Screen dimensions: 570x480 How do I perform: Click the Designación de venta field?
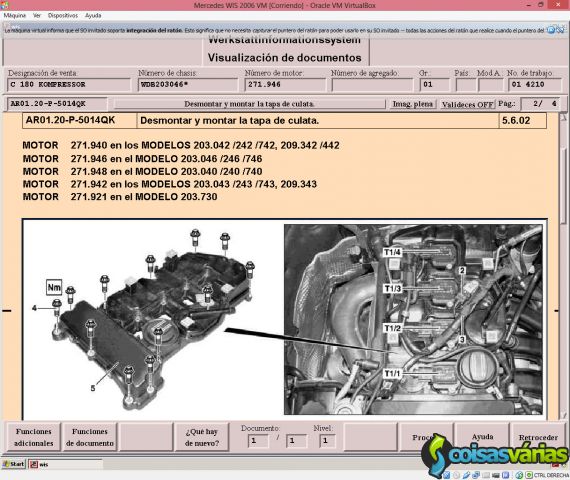(x=69, y=85)
